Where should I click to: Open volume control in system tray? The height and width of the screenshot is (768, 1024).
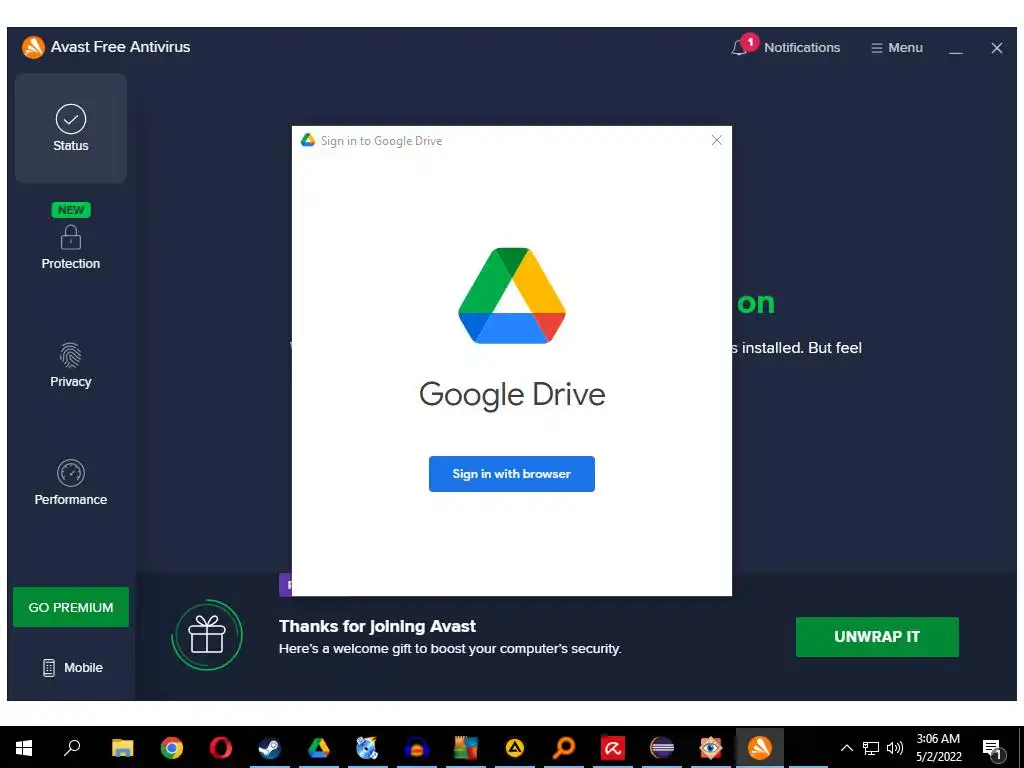pos(895,748)
